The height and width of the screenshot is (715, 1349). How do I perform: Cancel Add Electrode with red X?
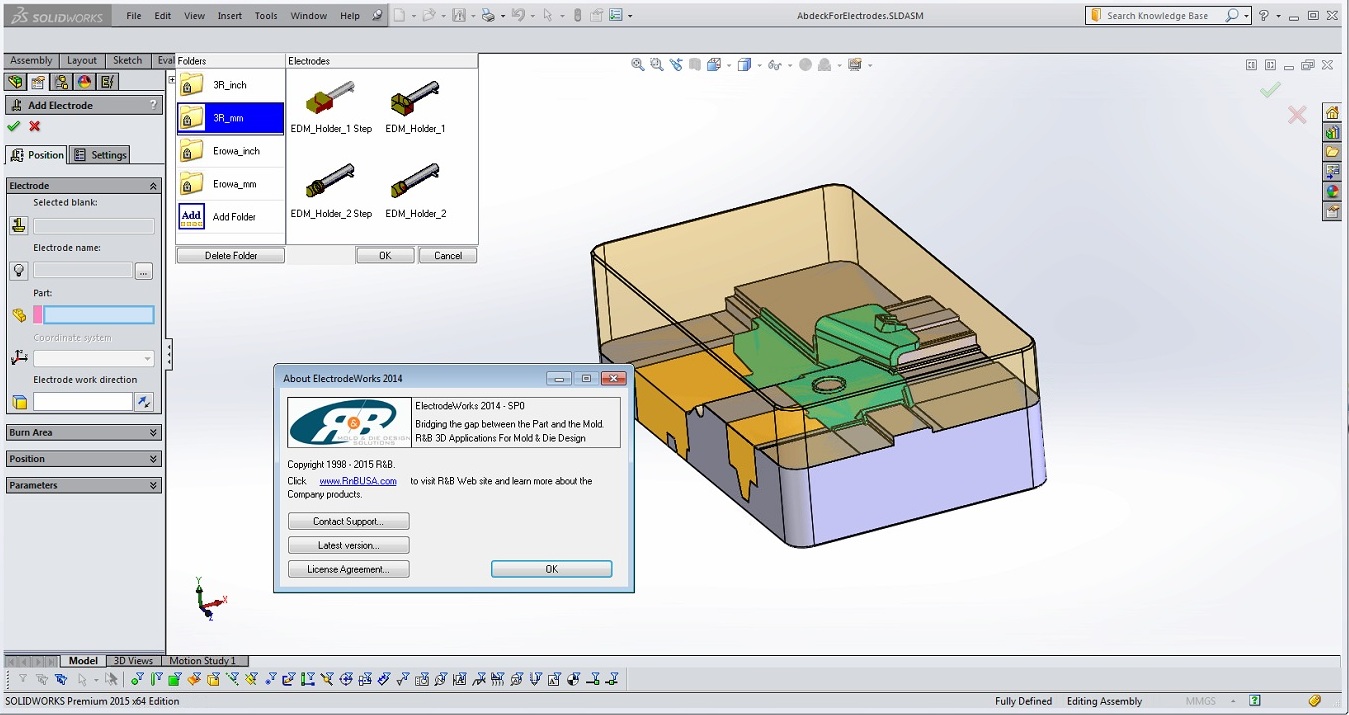[x=35, y=126]
